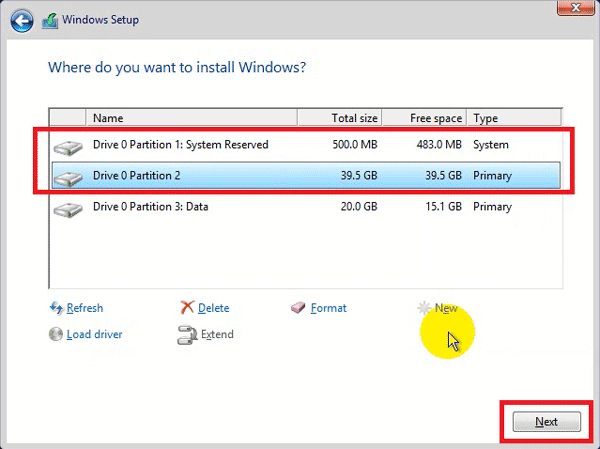Viewport: 600px width, 449px height.
Task: Click drive icon for Partition 3 Data
Action: click(68, 209)
